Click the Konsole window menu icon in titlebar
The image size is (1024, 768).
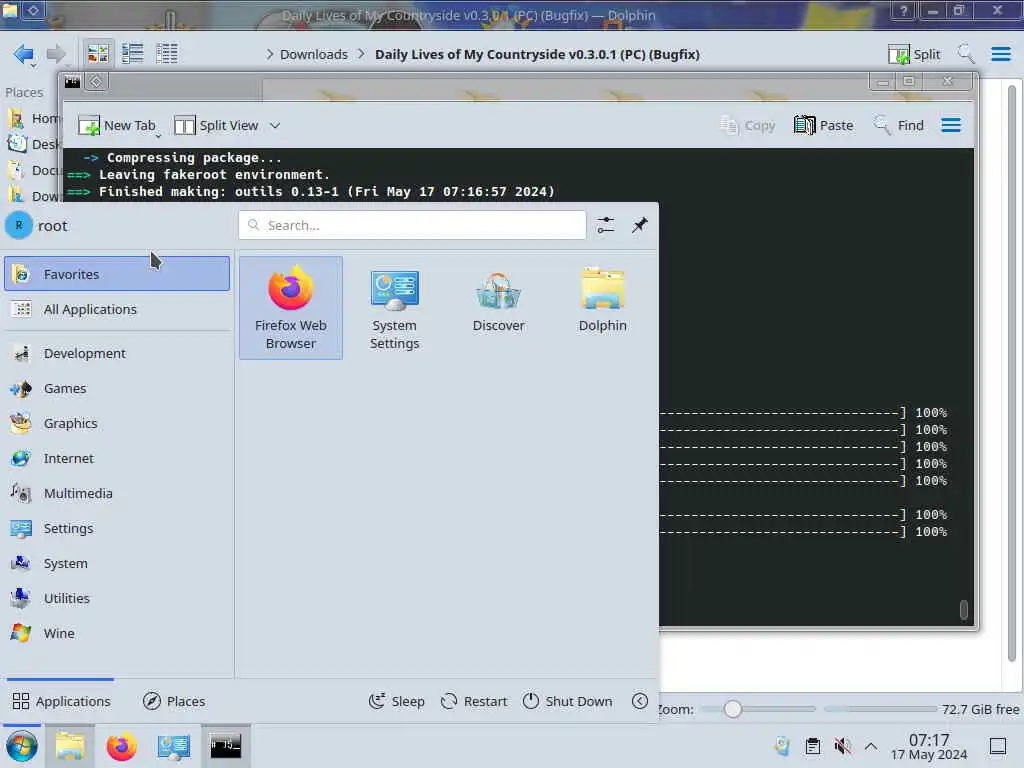click(72, 82)
